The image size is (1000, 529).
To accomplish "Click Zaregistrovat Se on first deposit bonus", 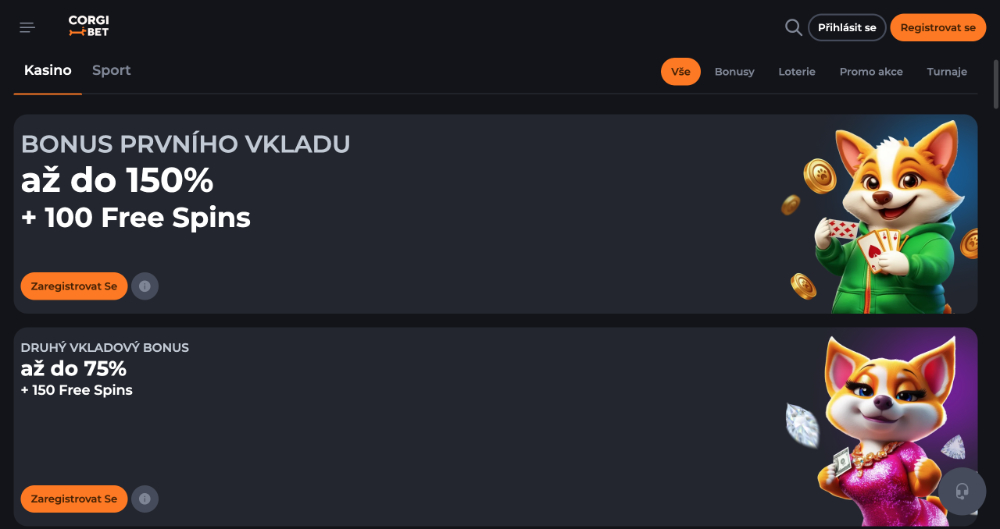I will 74,286.
